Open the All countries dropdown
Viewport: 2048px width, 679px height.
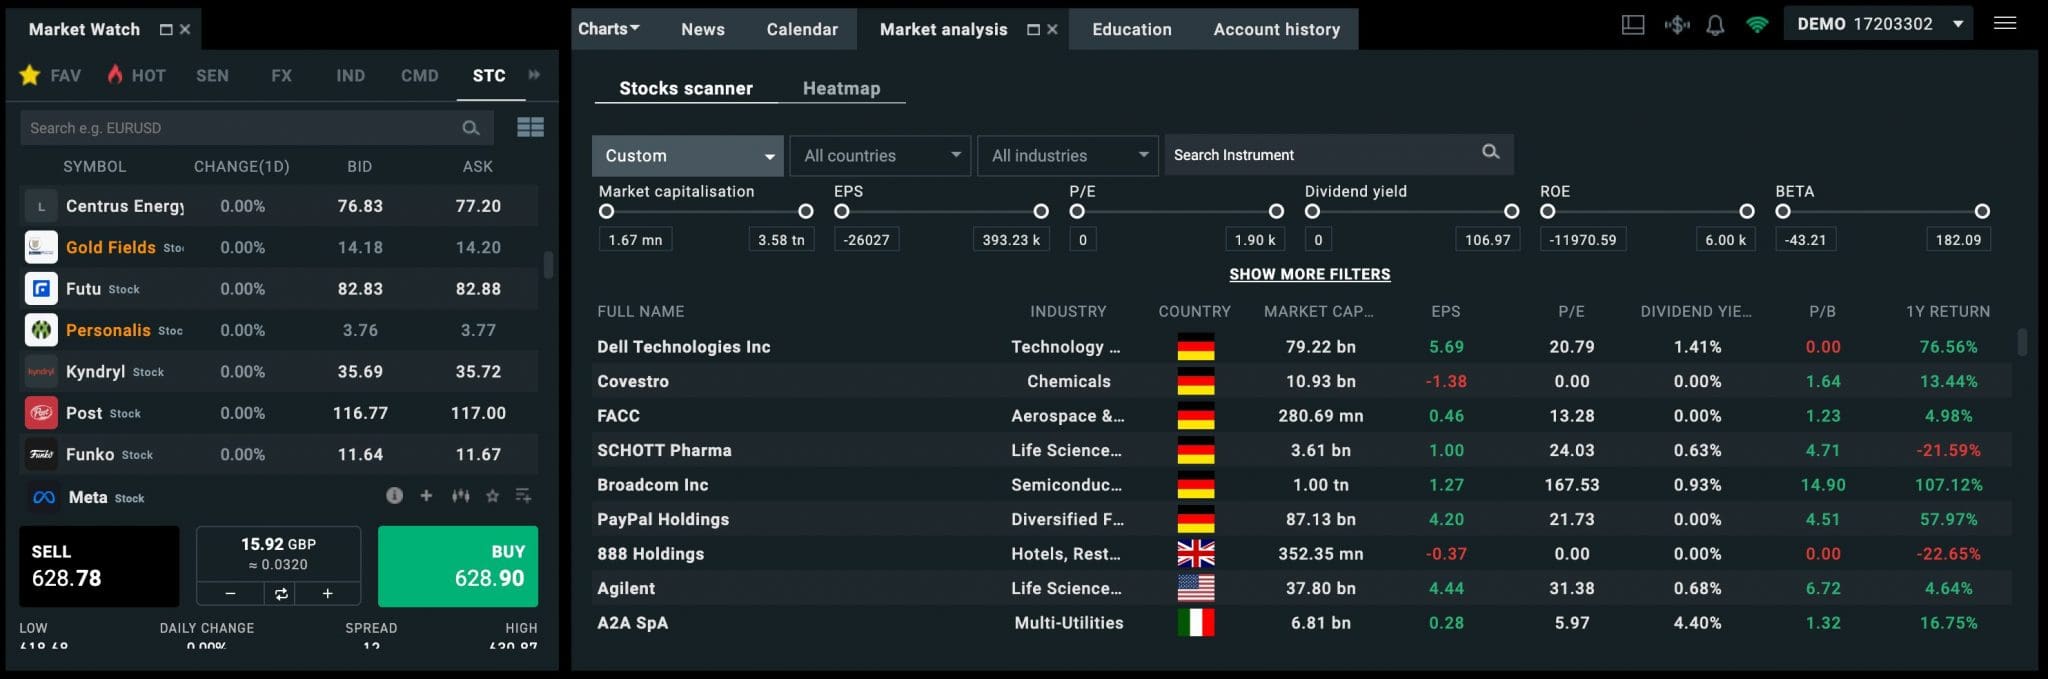pos(880,156)
